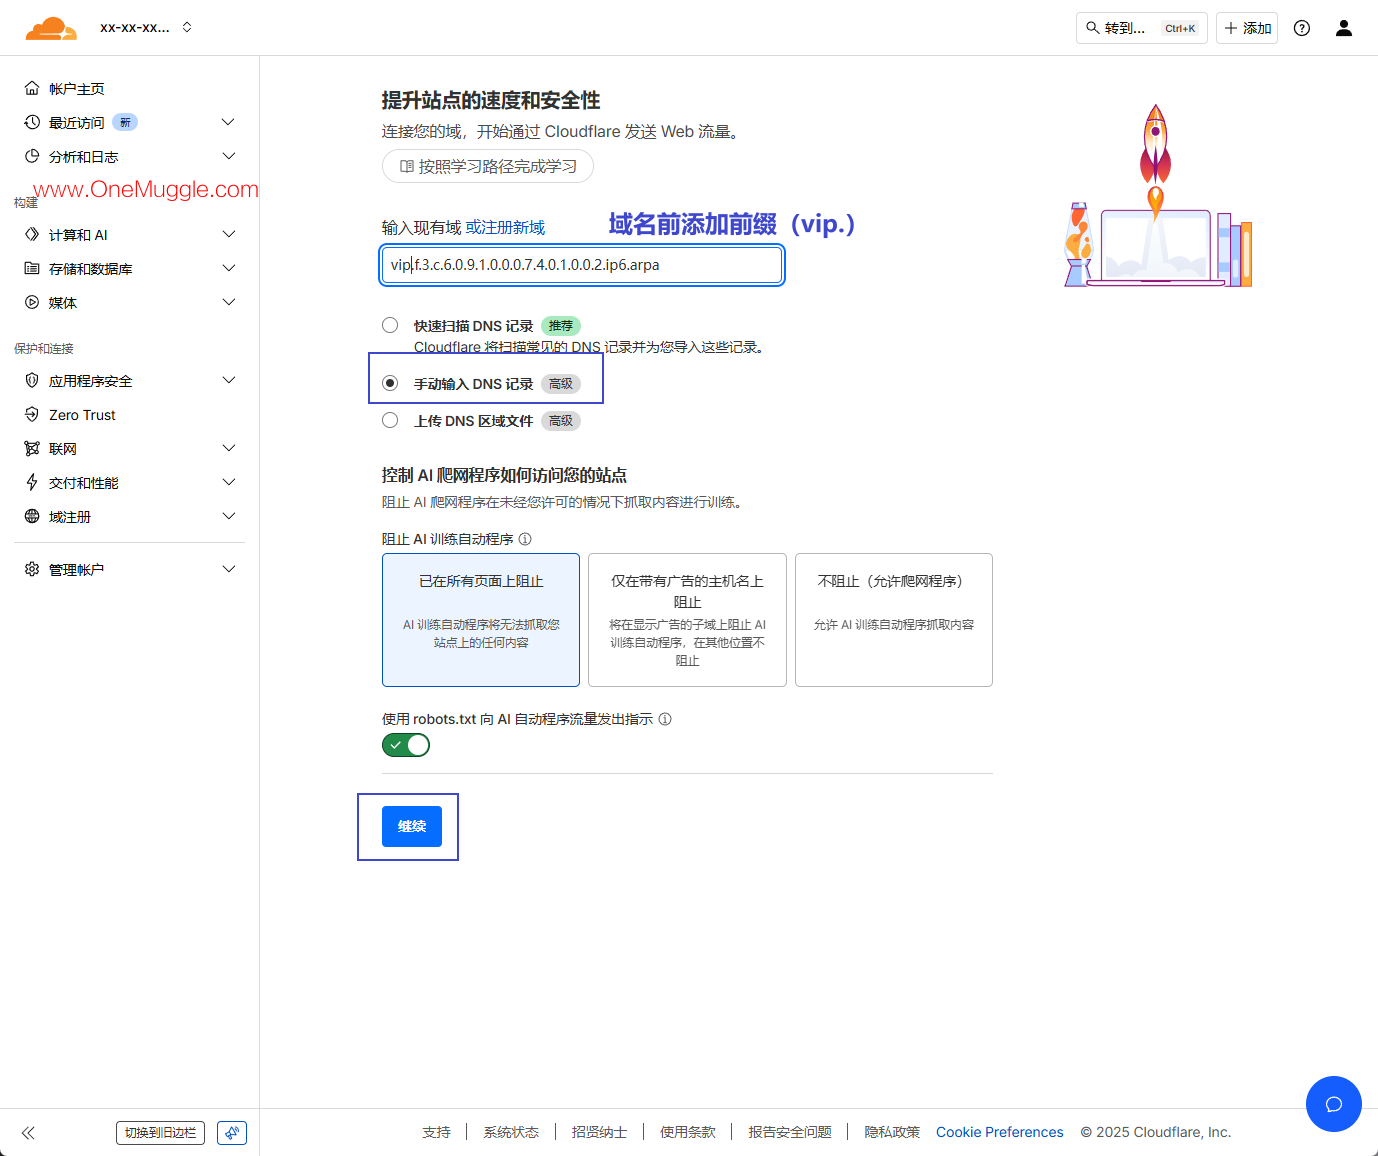
Task: Expand the 存储和数据库 chevron
Action: pyautogui.click(x=228, y=268)
